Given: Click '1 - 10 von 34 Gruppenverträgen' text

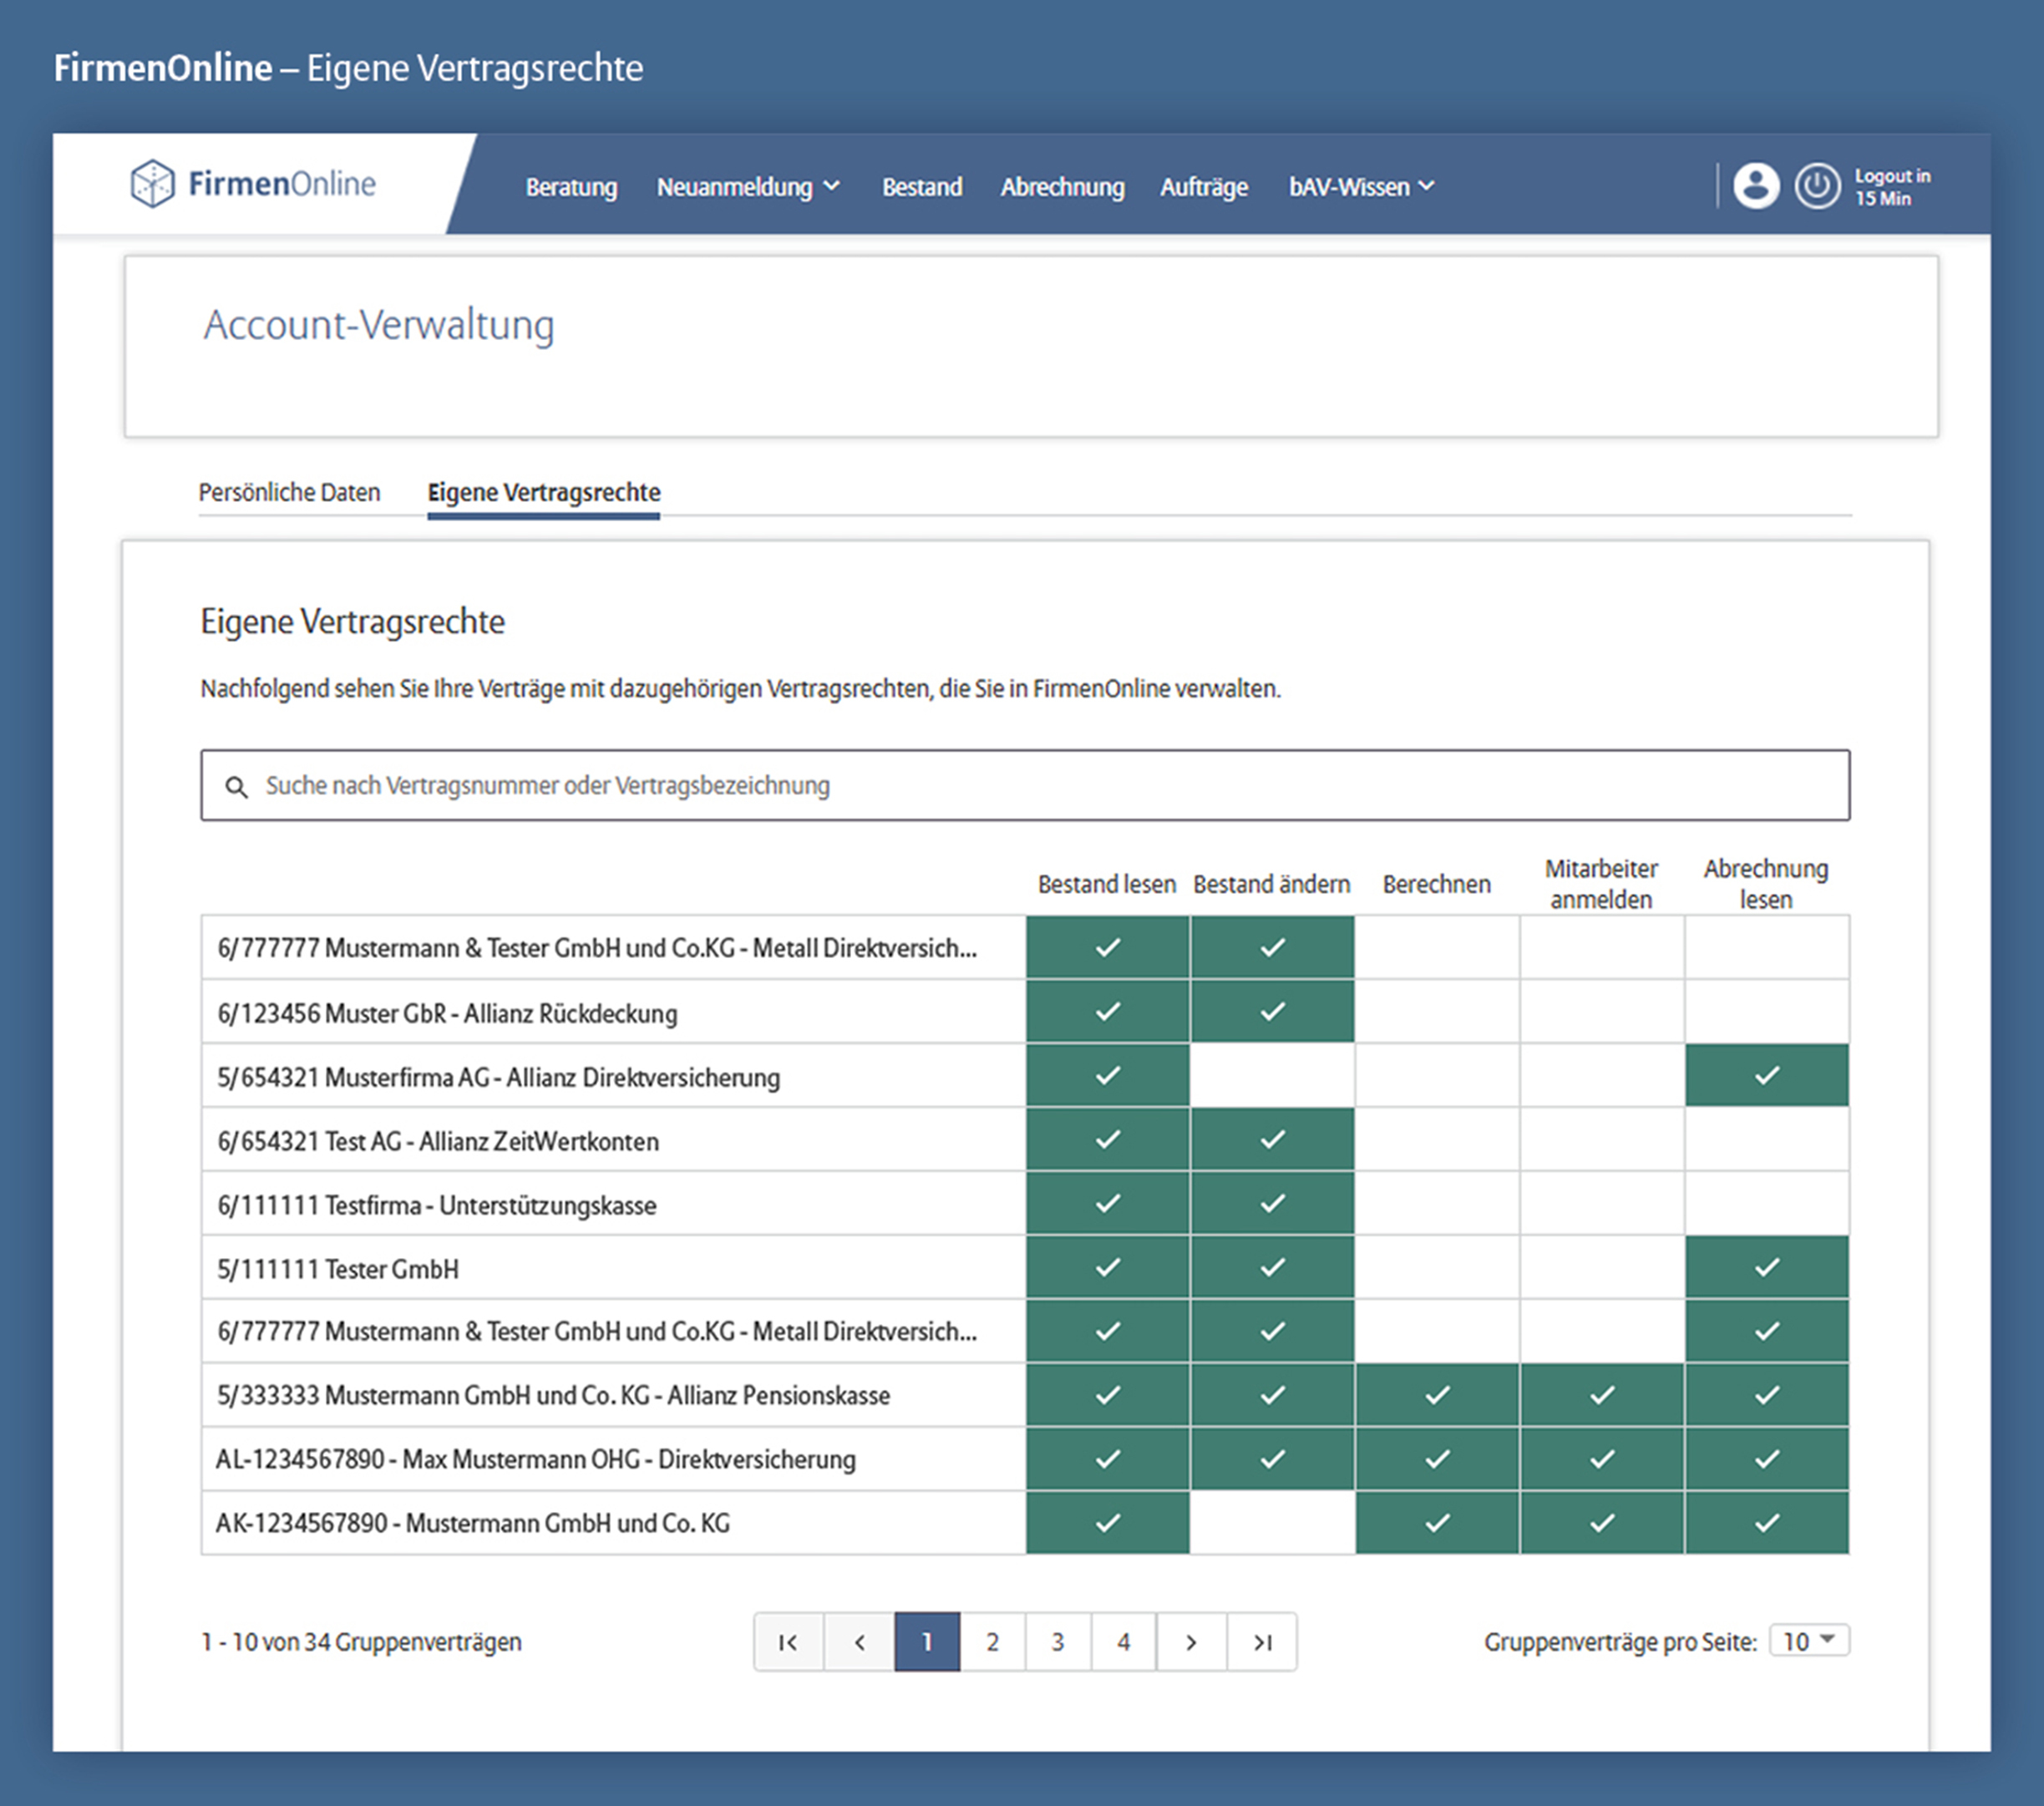Looking at the screenshot, I should (361, 1642).
